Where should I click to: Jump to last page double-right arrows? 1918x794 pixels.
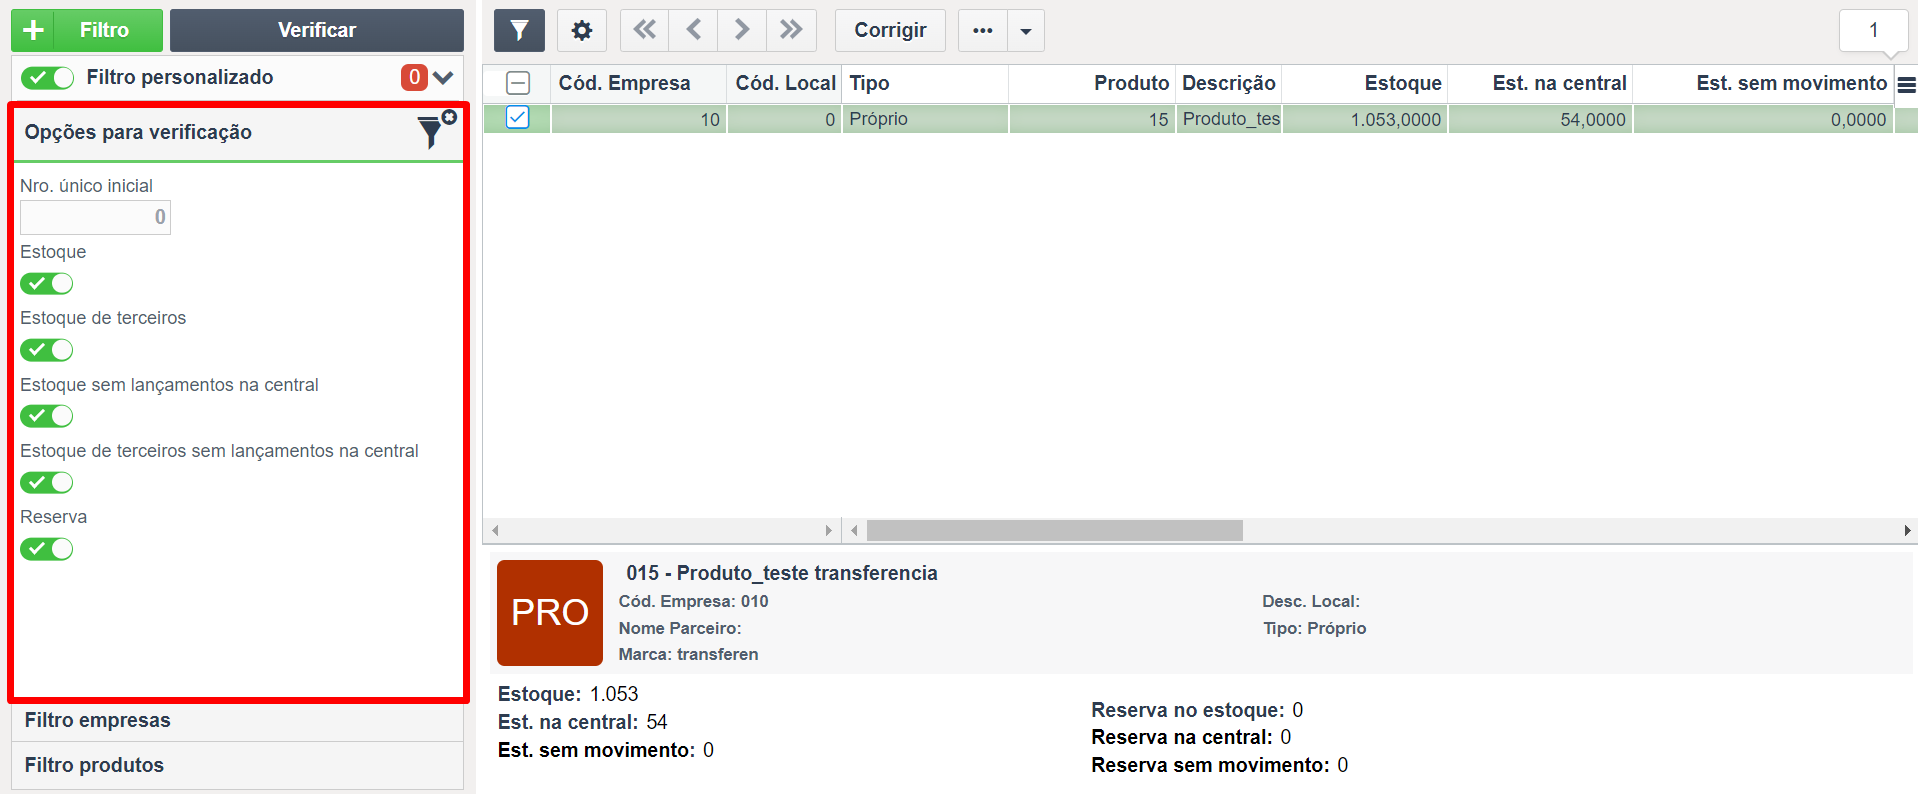(791, 30)
